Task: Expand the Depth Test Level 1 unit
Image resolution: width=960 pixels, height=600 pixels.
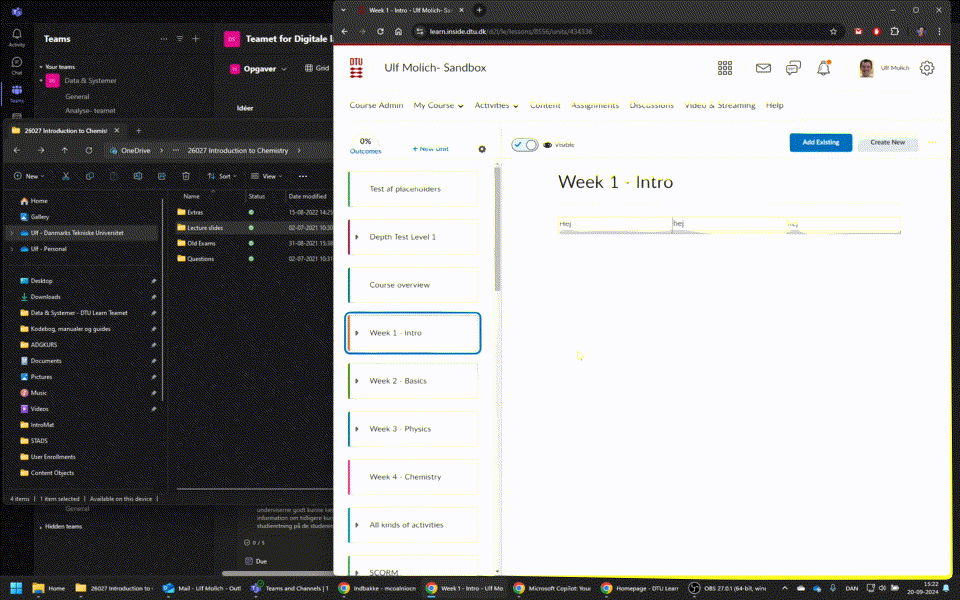Action: tap(357, 237)
